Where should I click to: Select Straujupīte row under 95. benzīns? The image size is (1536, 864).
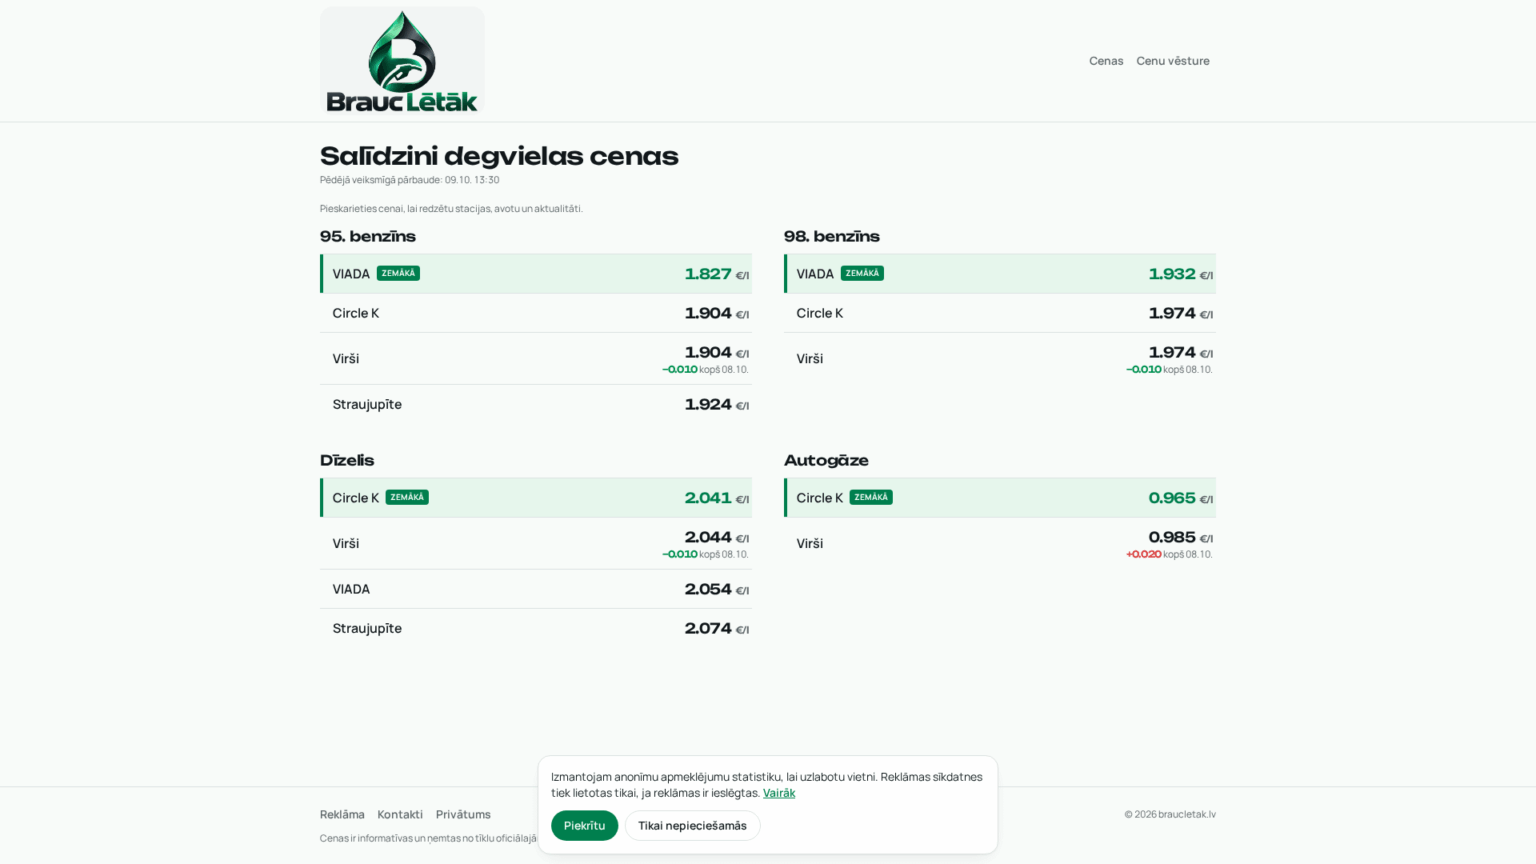pos(536,405)
